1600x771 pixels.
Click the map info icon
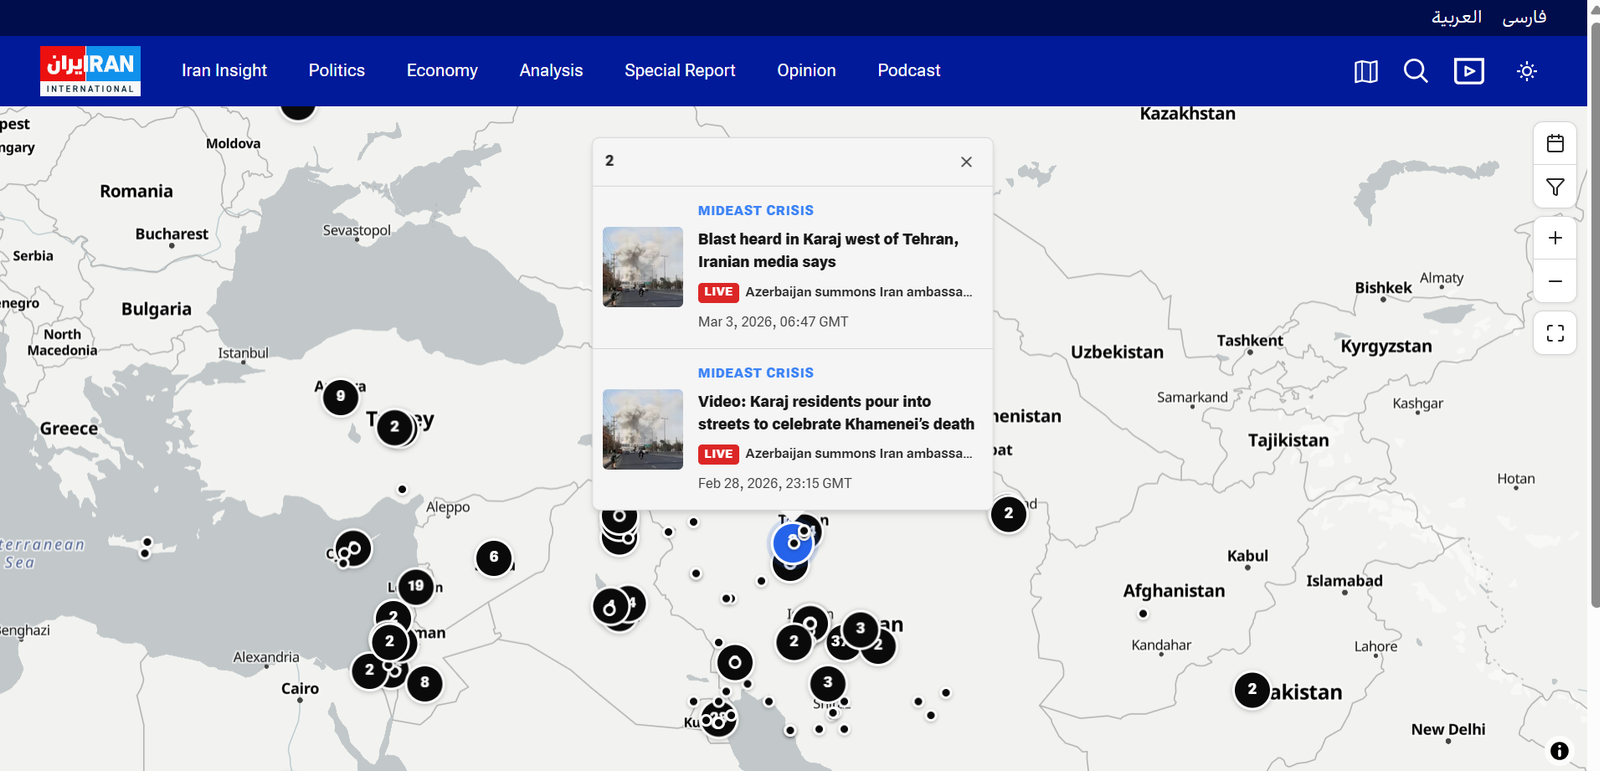point(1559,750)
